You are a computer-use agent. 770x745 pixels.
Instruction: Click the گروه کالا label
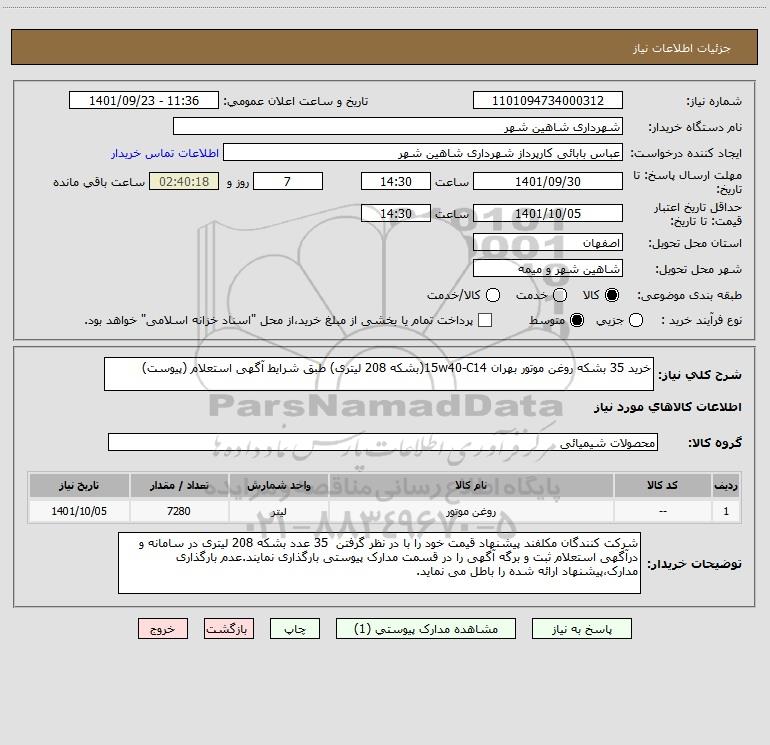pos(715,443)
